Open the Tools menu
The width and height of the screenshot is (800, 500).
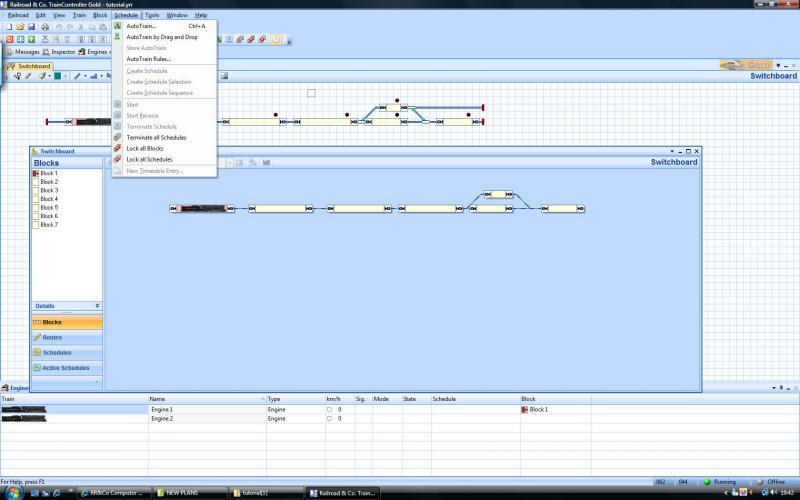(151, 16)
